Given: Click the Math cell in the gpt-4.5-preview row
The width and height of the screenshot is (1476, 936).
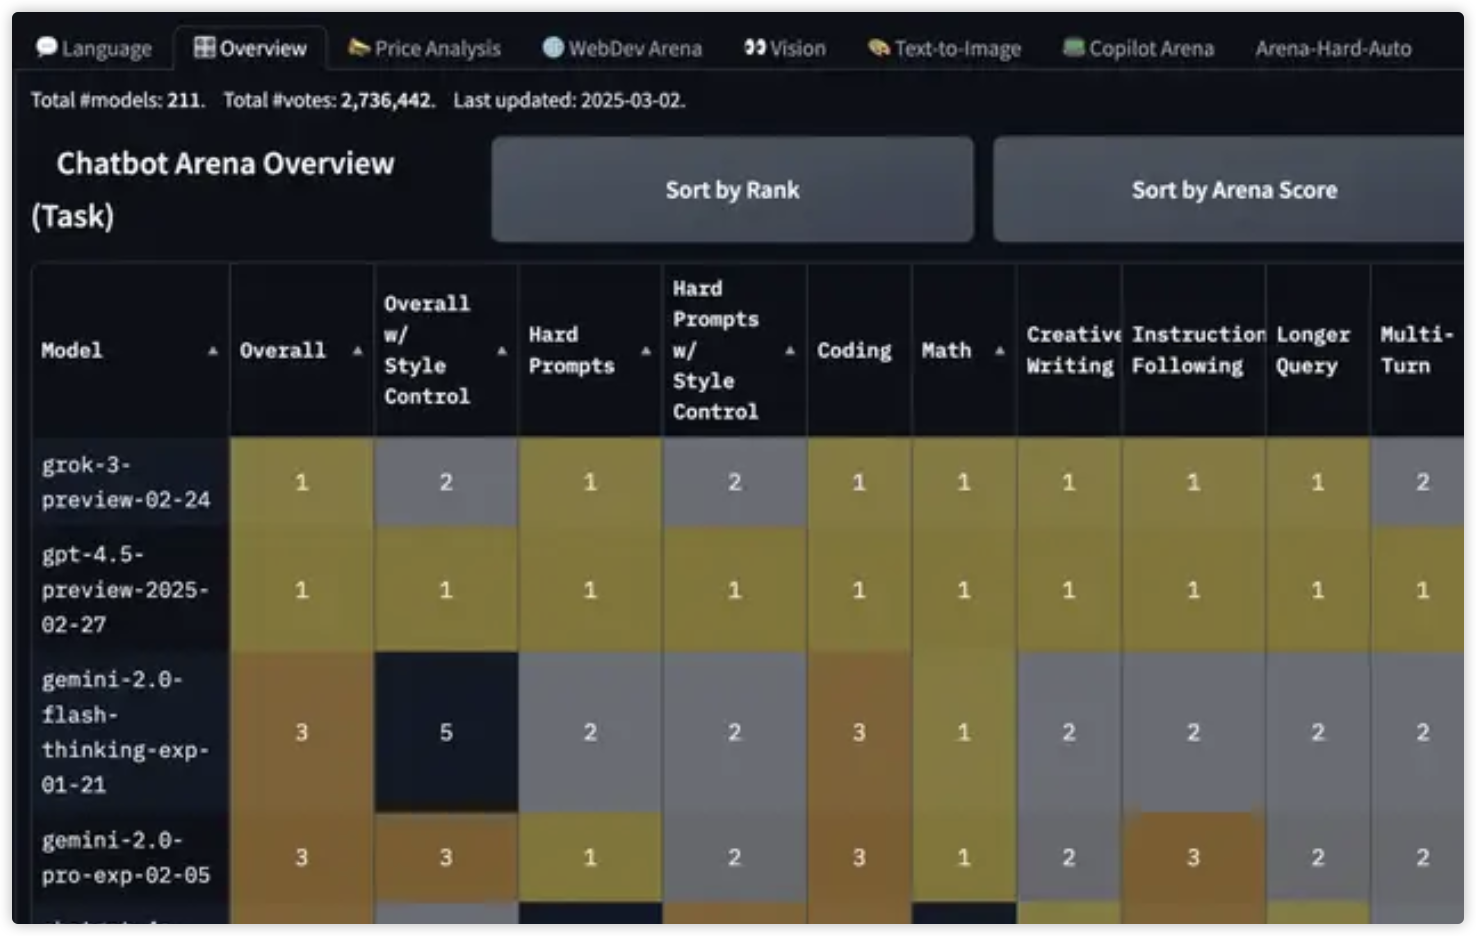Looking at the screenshot, I should click(964, 590).
